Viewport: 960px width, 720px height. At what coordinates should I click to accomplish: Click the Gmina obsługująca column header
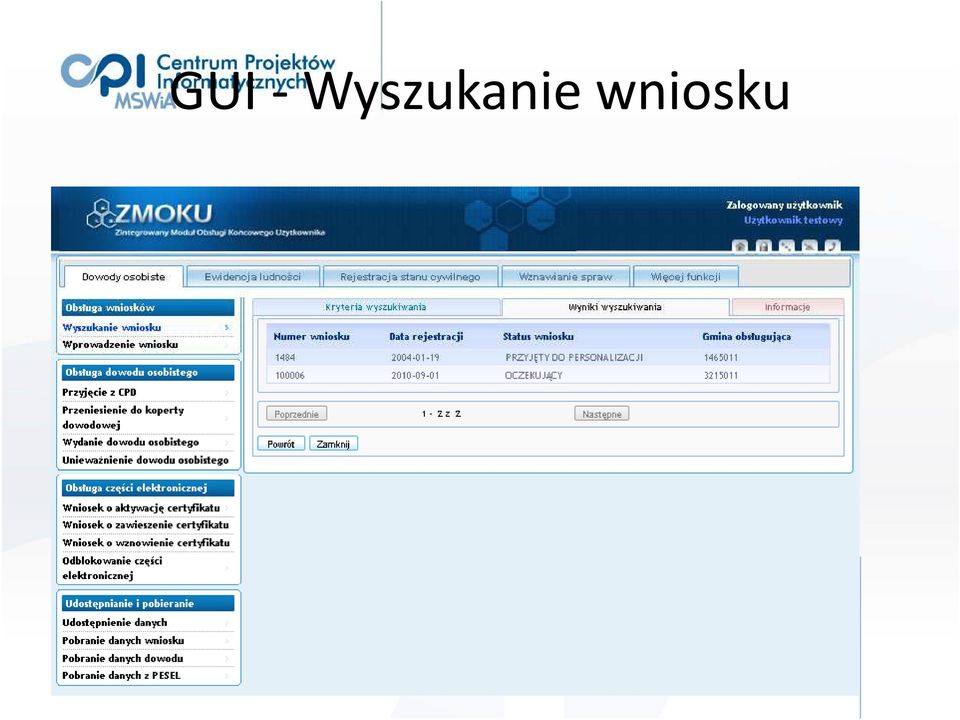746,337
